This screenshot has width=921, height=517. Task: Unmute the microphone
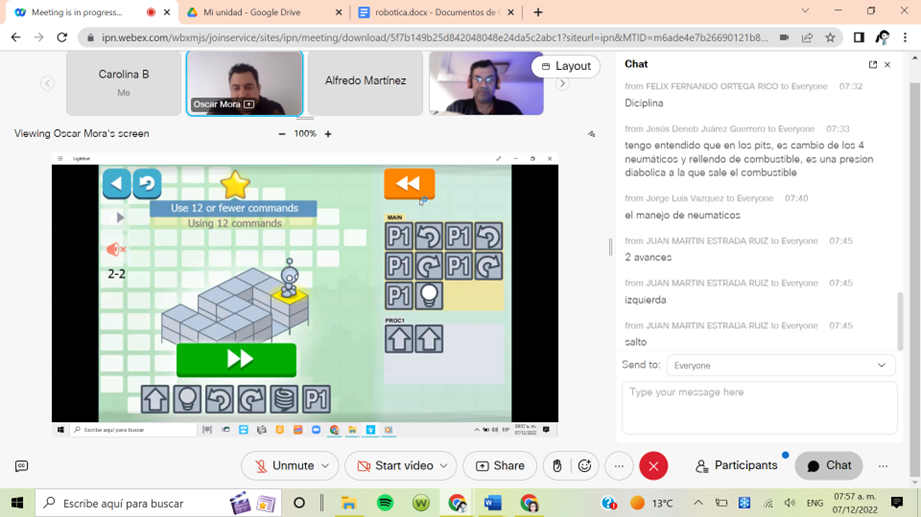click(x=284, y=466)
